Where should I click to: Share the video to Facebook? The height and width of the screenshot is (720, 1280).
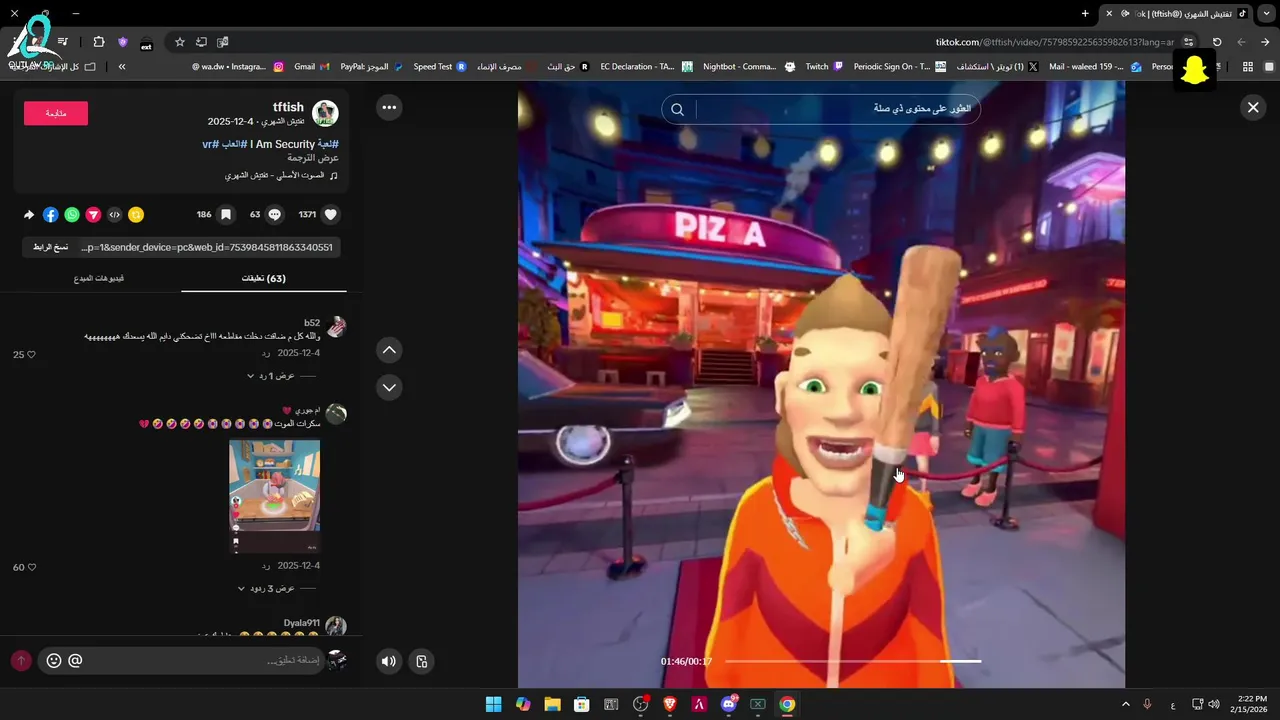[x=51, y=214]
